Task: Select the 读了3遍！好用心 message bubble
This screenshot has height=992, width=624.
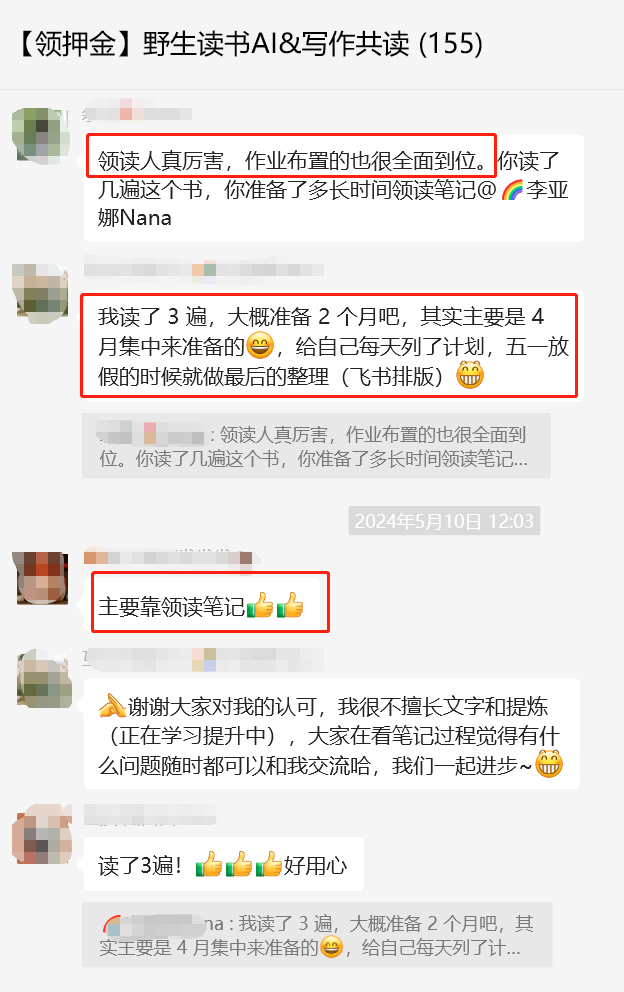Action: (223, 864)
